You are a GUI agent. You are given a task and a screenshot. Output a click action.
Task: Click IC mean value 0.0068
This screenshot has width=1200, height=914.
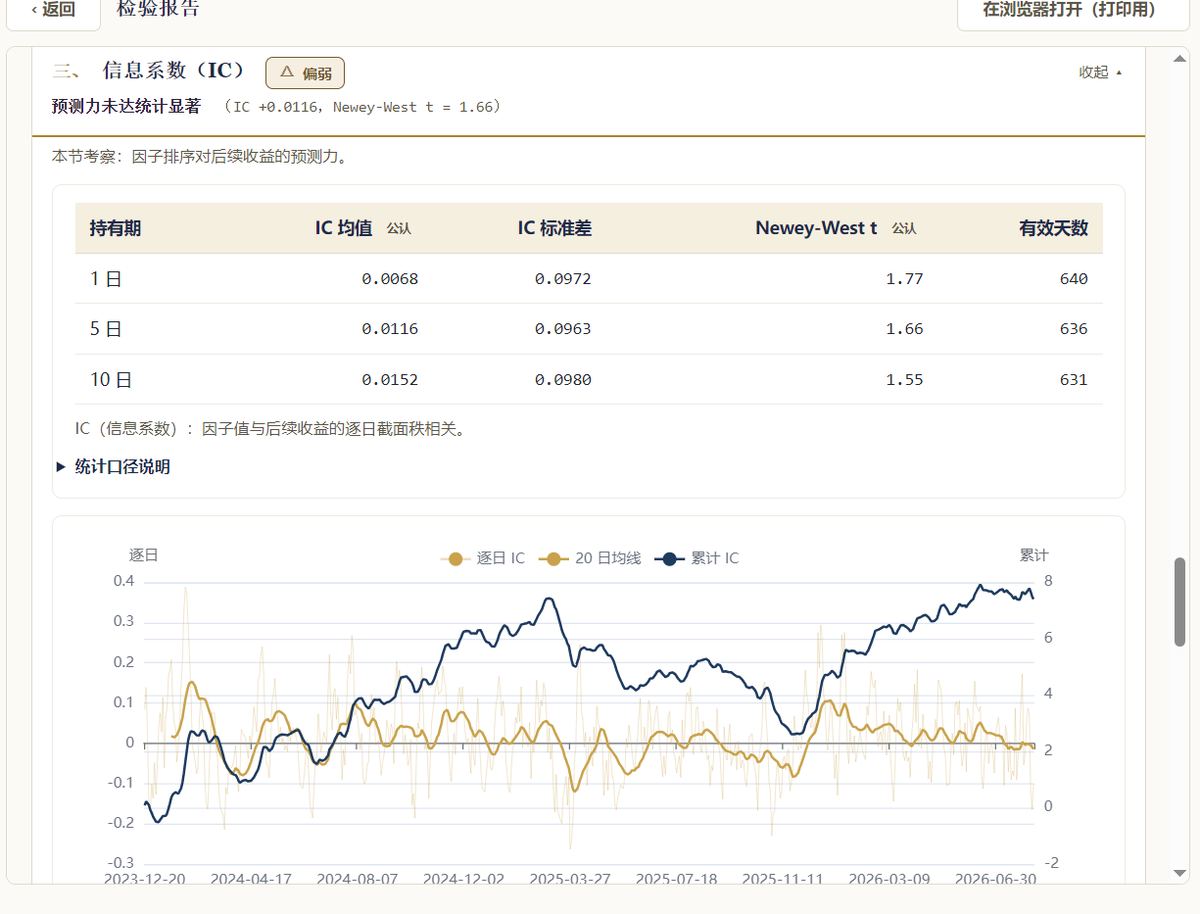[x=390, y=279]
